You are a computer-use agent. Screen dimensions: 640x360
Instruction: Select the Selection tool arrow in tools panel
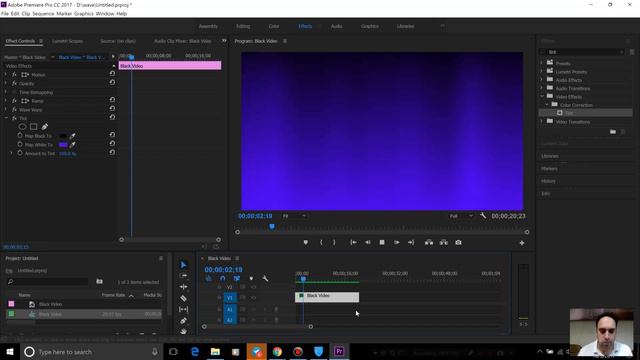184,265
